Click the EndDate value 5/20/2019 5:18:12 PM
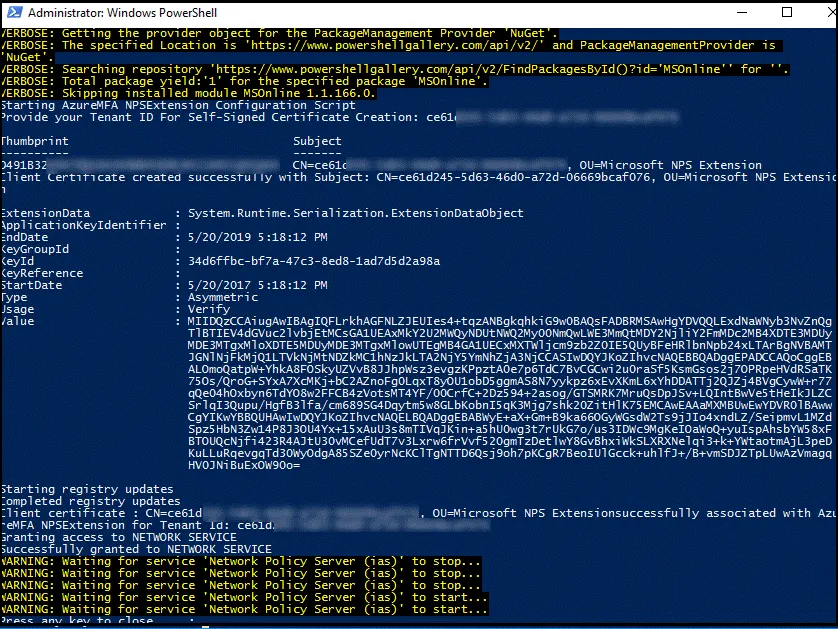The image size is (838, 629). (258, 237)
